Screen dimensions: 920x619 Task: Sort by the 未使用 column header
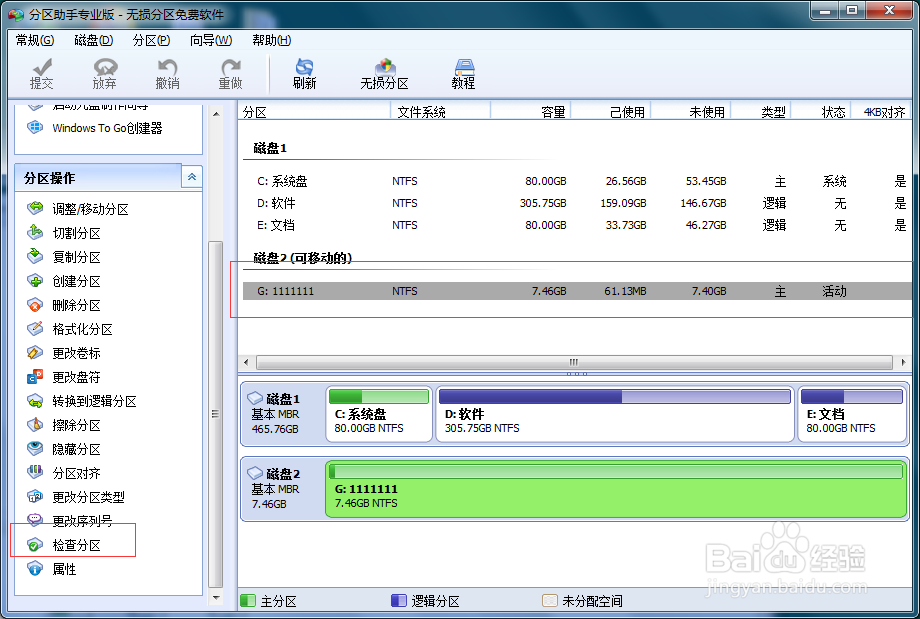point(690,111)
